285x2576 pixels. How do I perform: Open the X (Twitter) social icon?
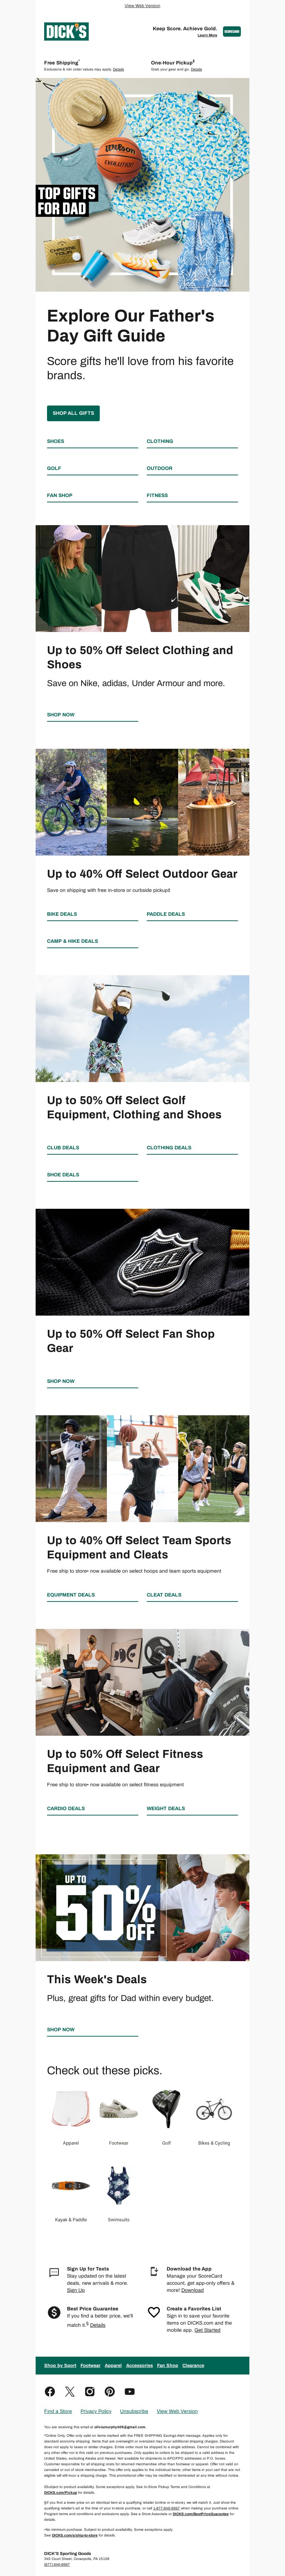pos(70,2391)
